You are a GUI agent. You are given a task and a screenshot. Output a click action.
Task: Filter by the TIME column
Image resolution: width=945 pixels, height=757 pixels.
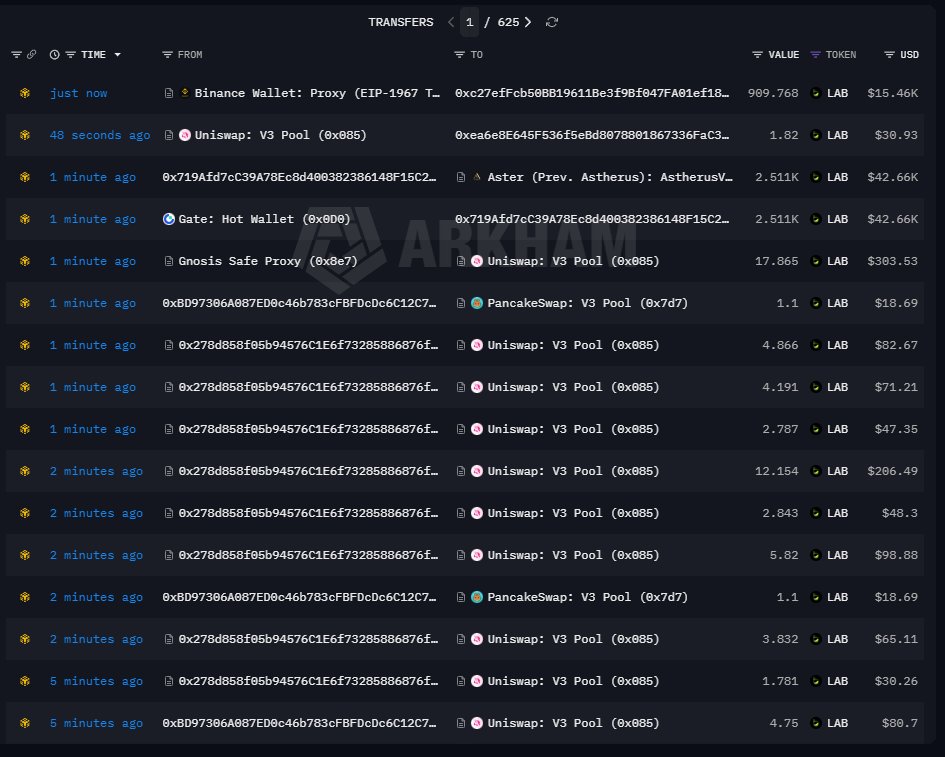pos(71,55)
